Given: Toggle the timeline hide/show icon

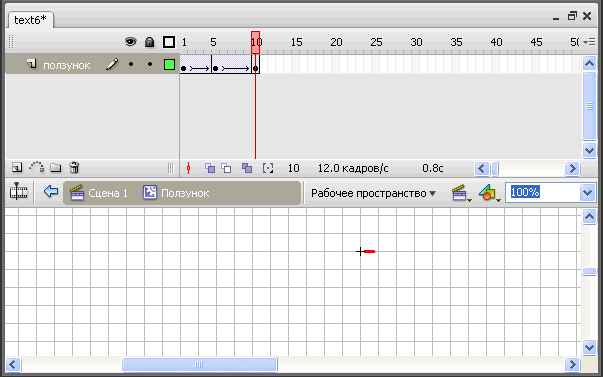Looking at the screenshot, I should (x=18, y=191).
